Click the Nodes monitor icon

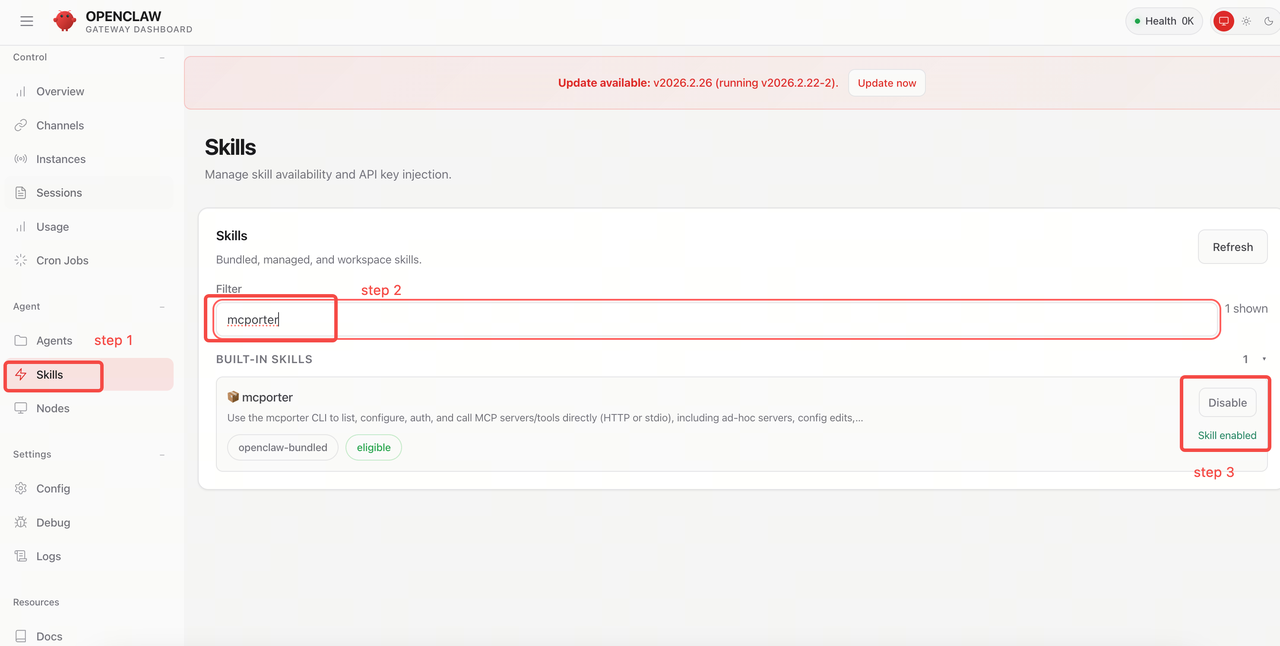21,408
